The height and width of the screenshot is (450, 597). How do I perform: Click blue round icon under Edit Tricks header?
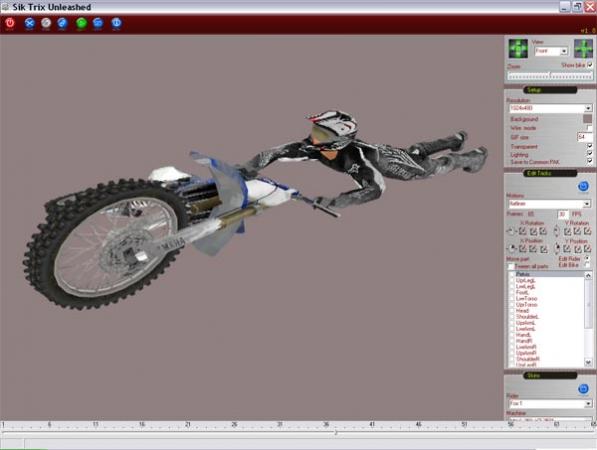click(583, 186)
